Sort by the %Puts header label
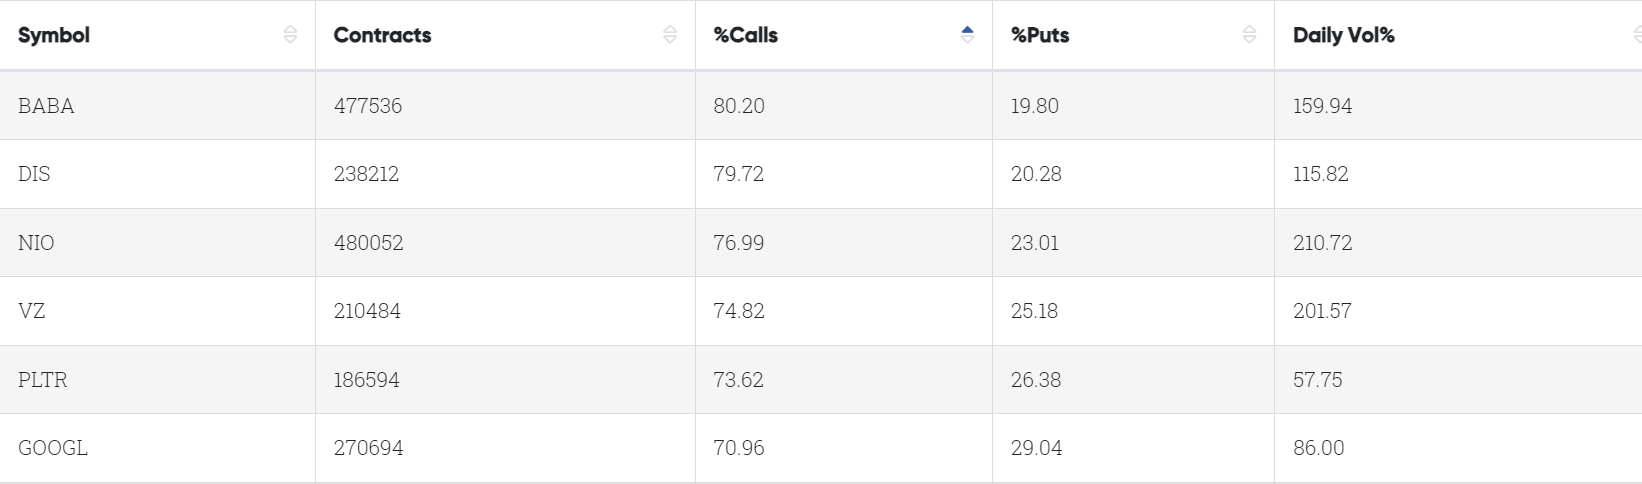This screenshot has width=1642, height=484. (x=1040, y=35)
